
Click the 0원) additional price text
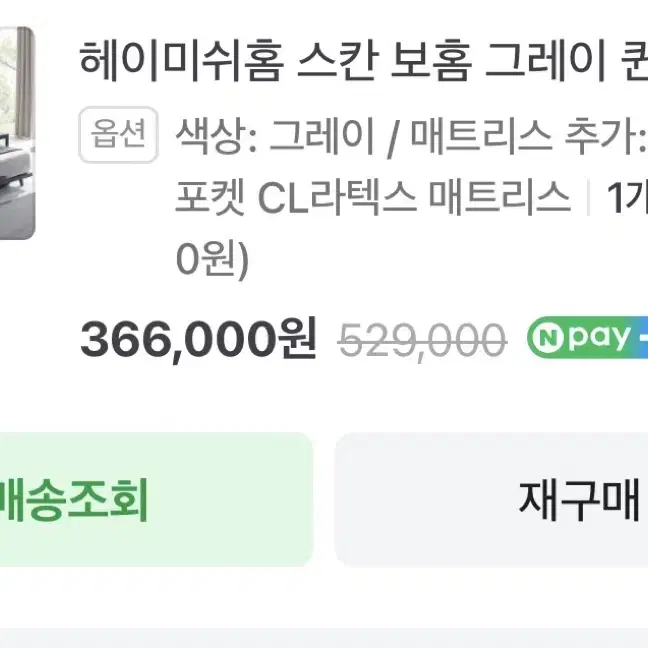[x=212, y=259]
